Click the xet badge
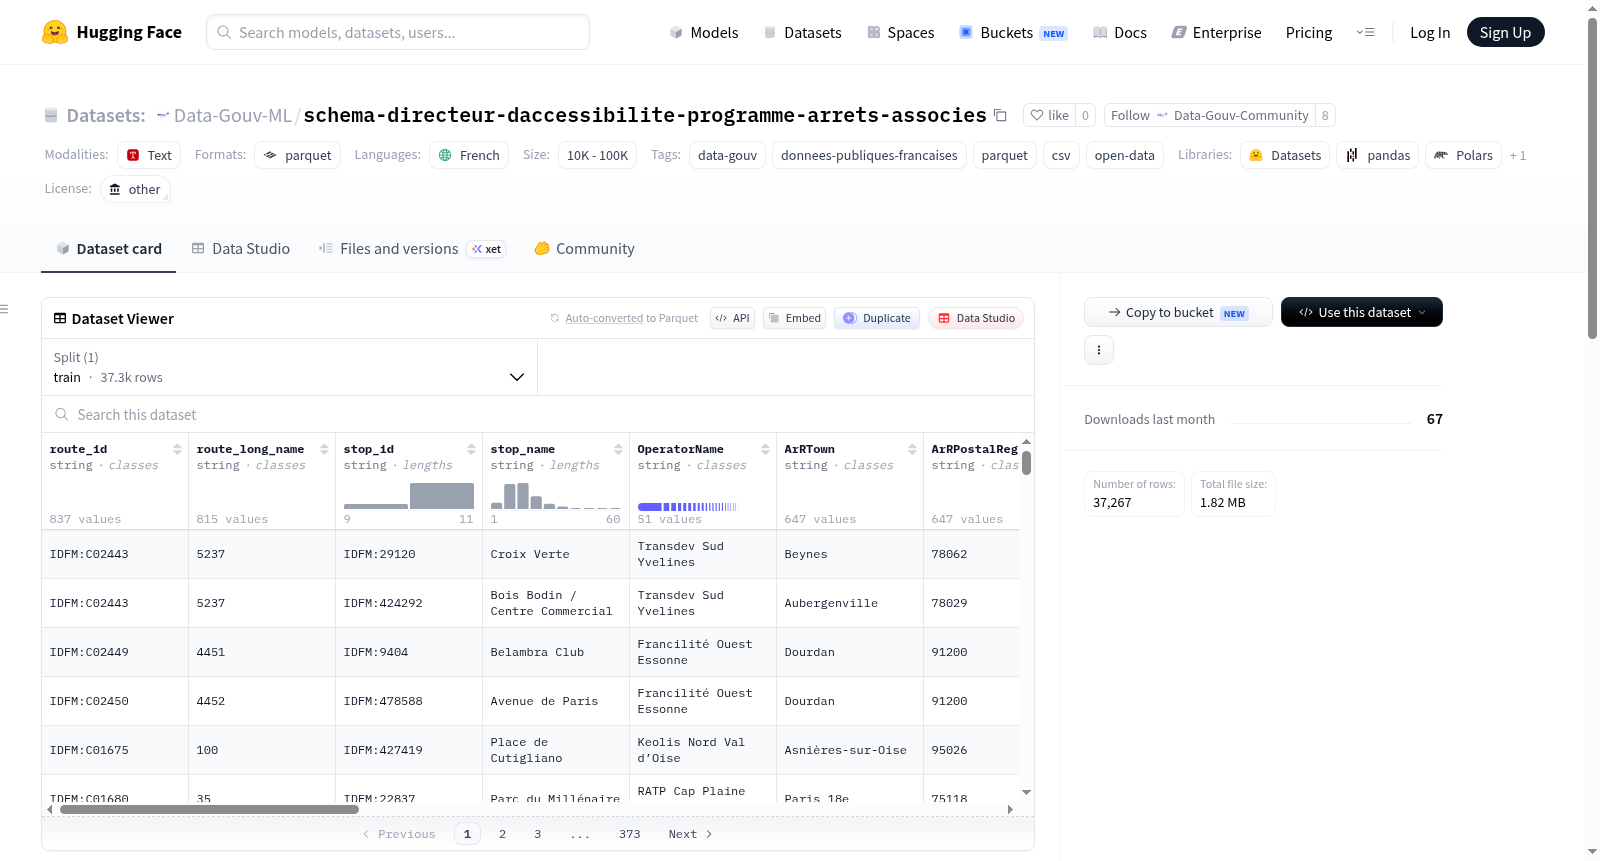Viewport: 1600px width, 861px height. pyautogui.click(x=487, y=249)
